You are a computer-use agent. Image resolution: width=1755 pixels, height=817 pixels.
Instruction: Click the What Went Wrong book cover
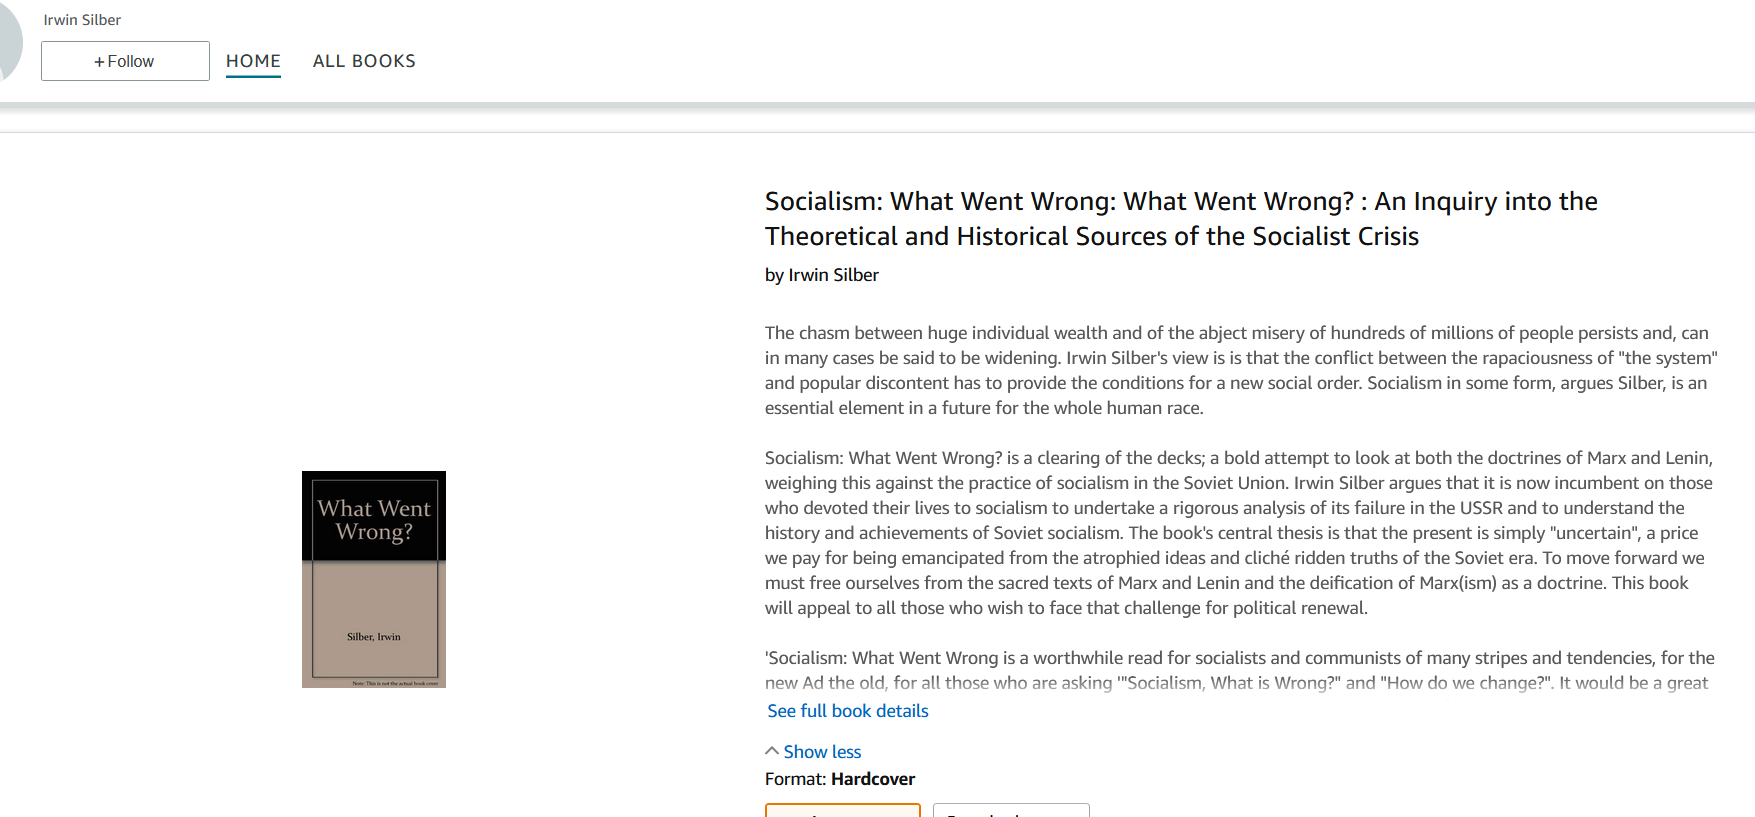(374, 579)
